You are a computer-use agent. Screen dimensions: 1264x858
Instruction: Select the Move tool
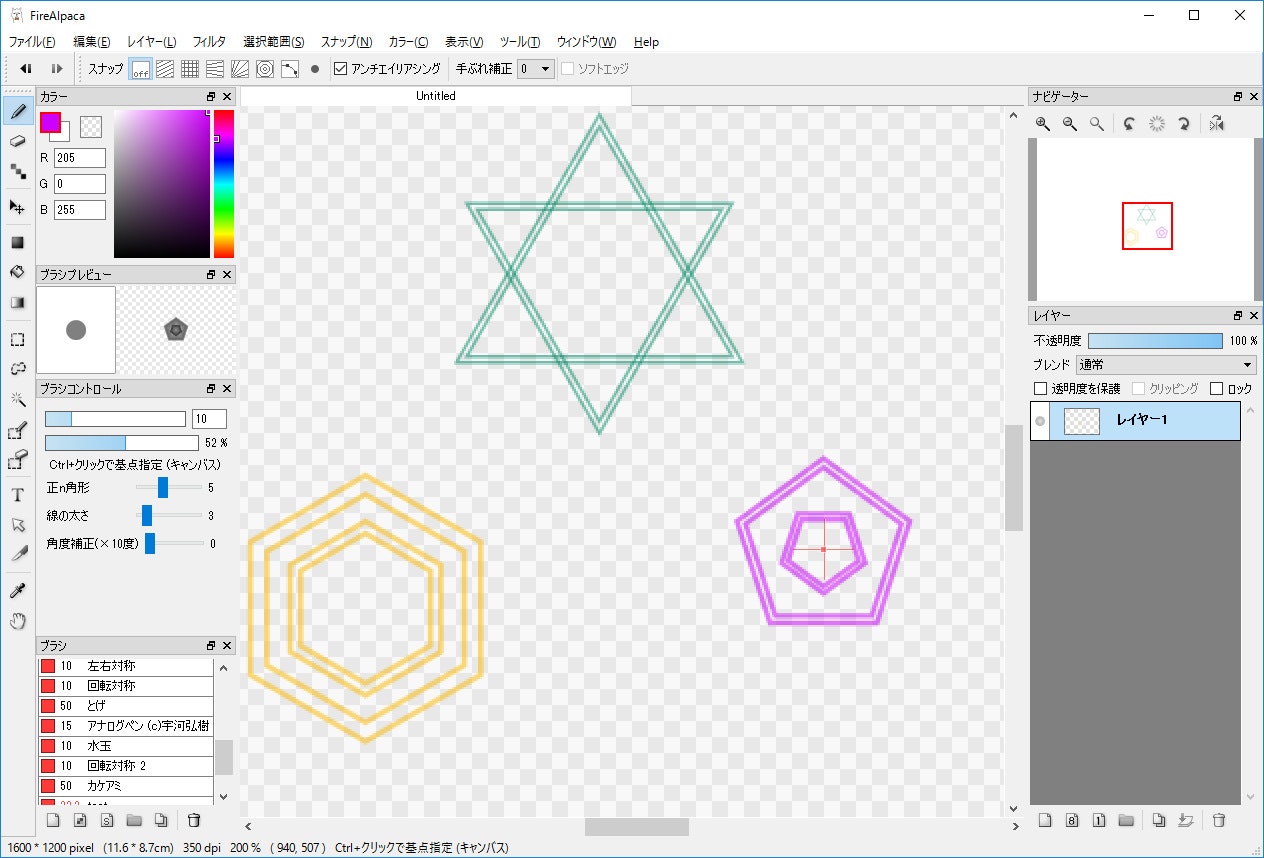[17, 207]
